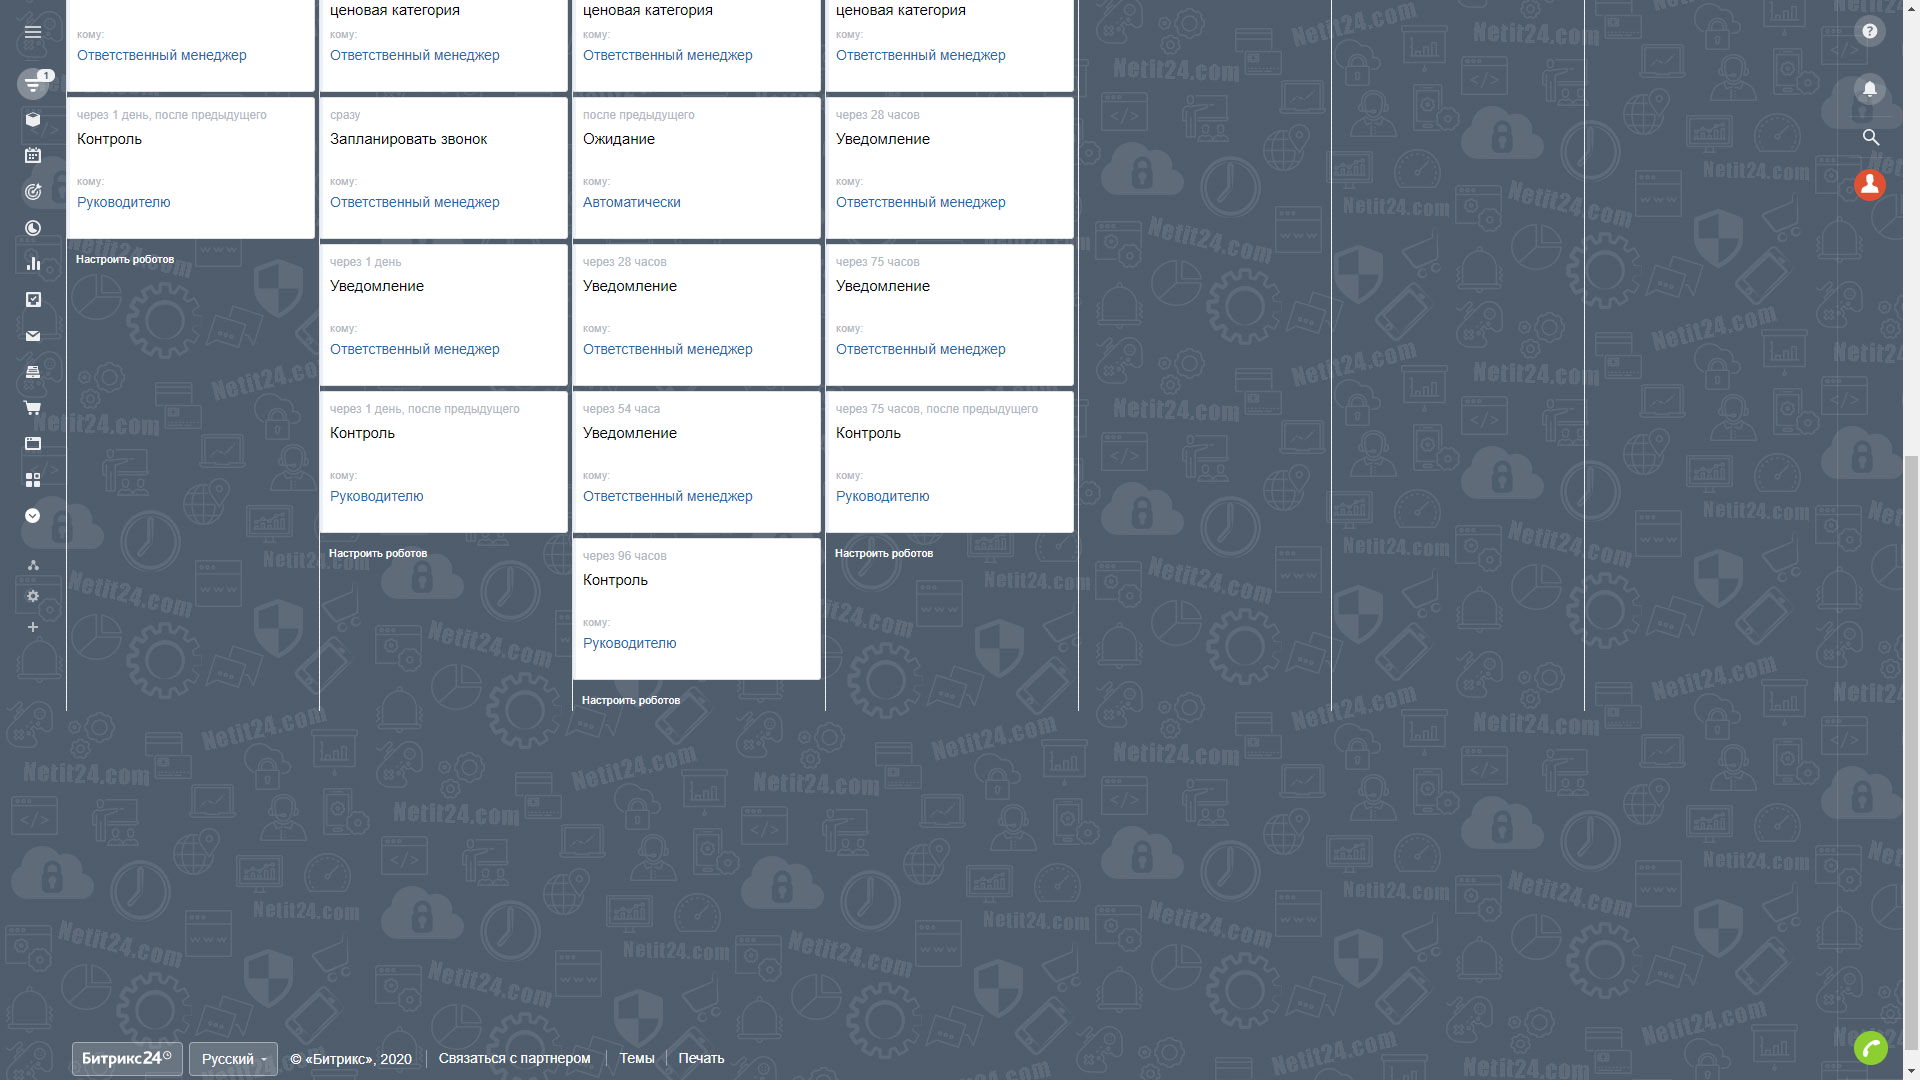Open the help question mark icon
1920x1080 pixels.
coord(1869,31)
